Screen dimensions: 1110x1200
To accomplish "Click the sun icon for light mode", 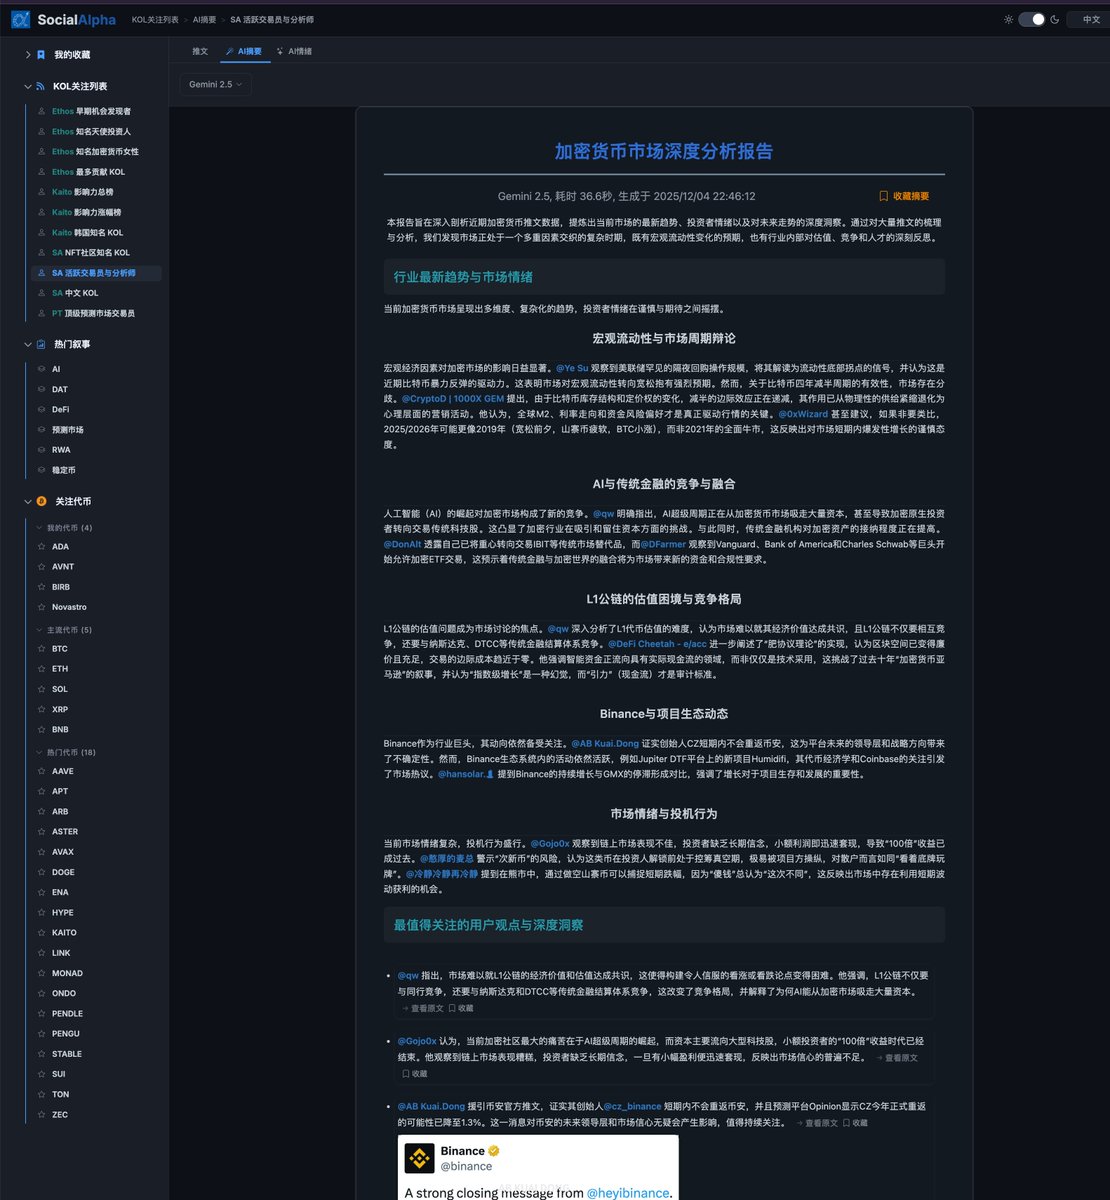I will click(x=1008, y=19).
